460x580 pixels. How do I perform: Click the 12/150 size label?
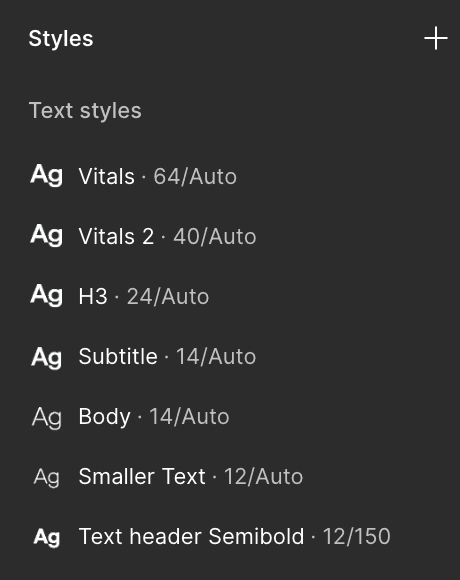(356, 536)
